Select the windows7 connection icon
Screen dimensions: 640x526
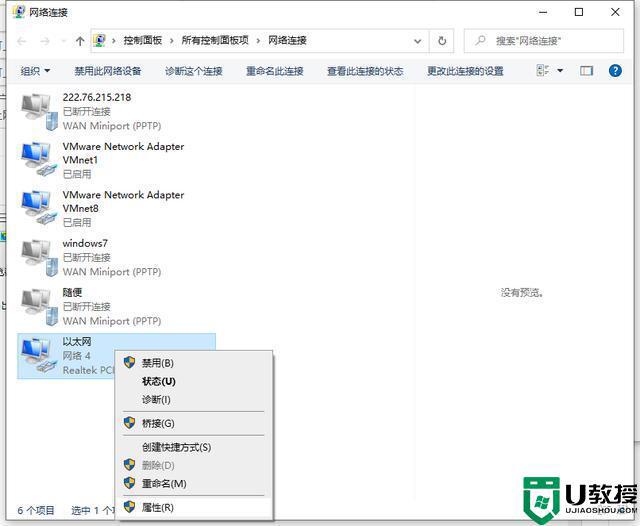point(40,257)
